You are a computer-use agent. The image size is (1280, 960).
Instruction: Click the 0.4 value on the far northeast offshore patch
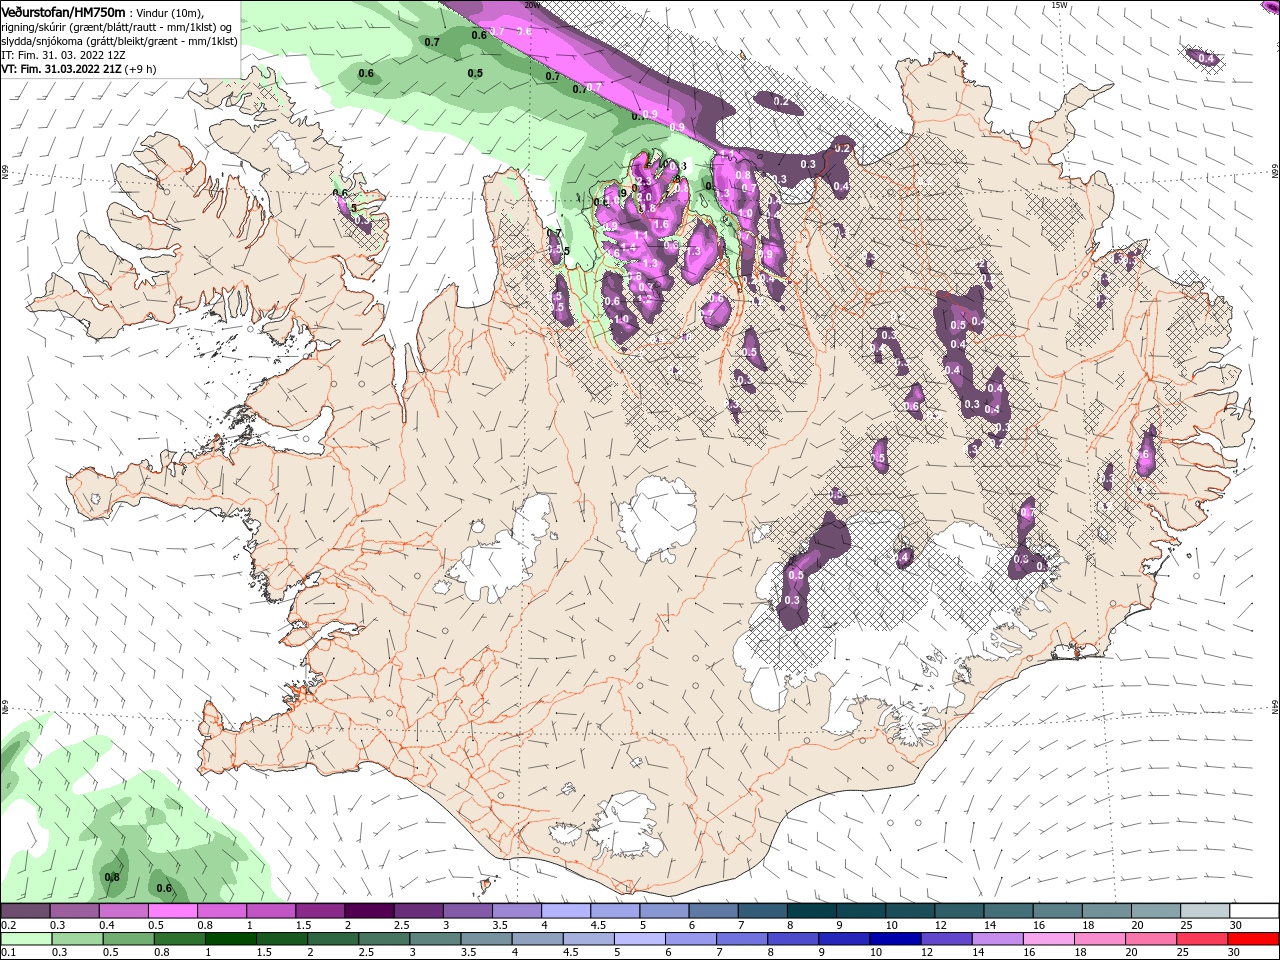tap(1207, 59)
